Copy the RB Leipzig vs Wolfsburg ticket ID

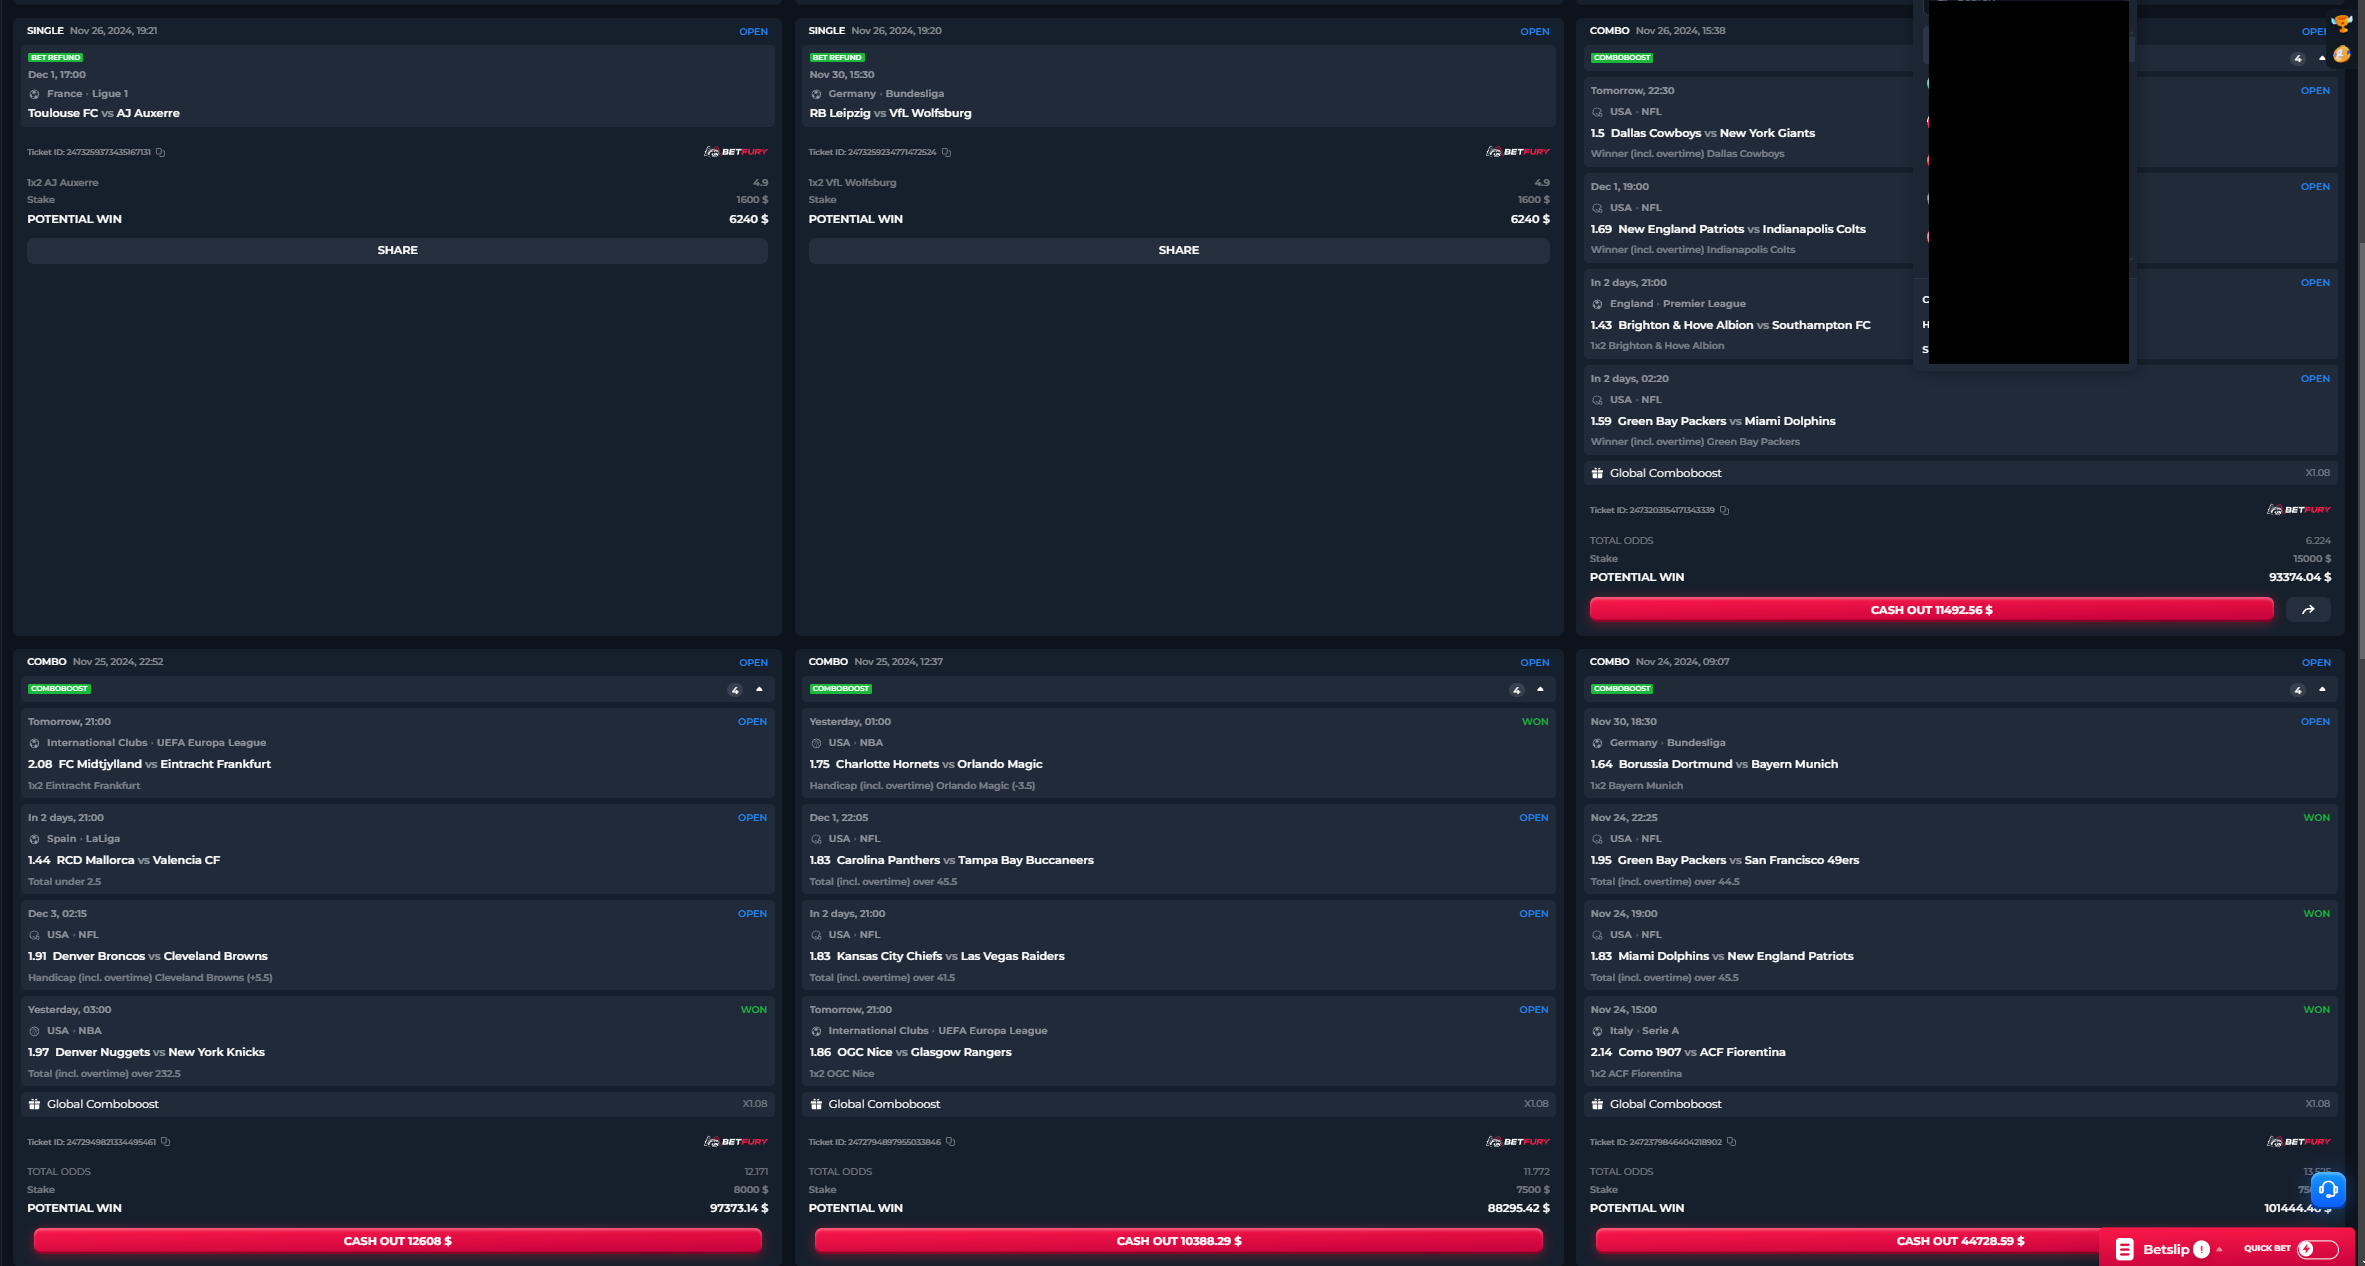click(946, 152)
